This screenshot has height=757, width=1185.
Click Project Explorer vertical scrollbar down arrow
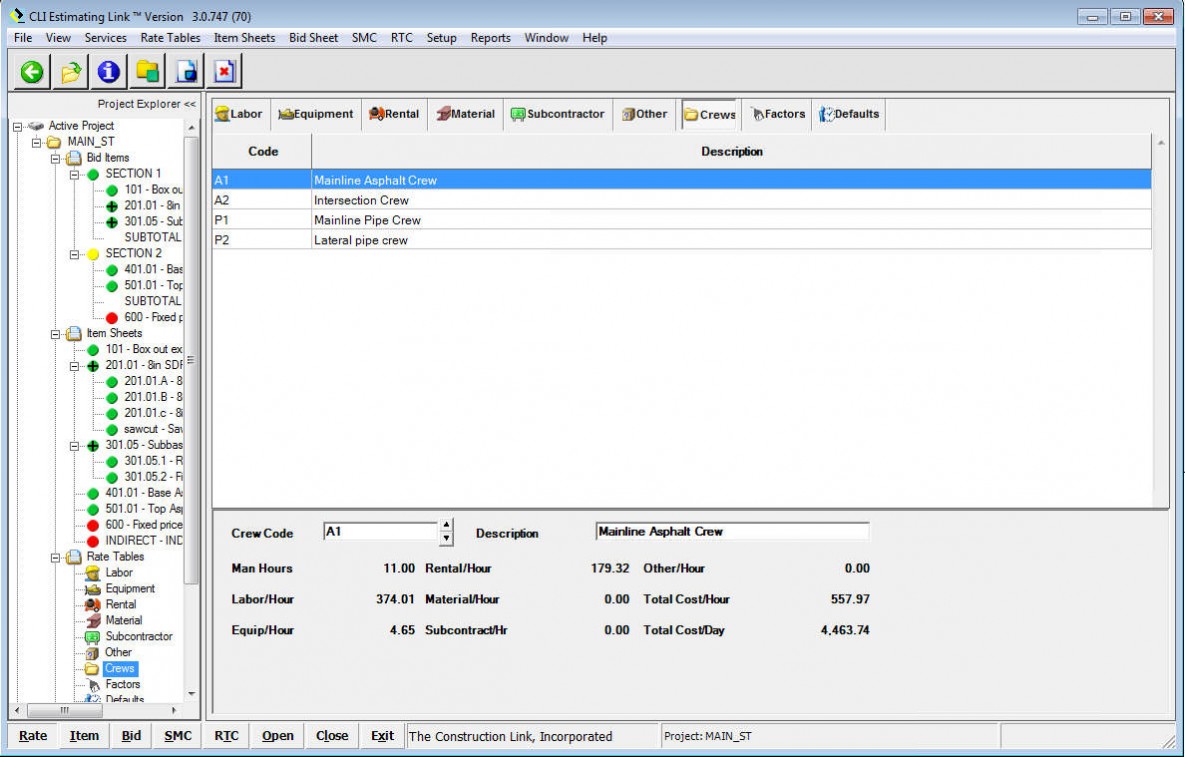[191, 694]
